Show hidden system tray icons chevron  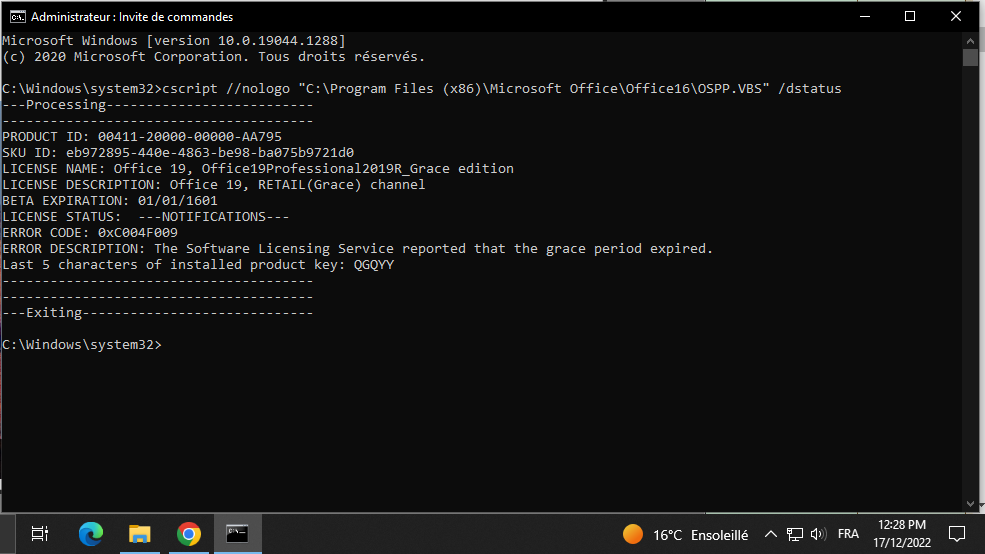click(770, 535)
